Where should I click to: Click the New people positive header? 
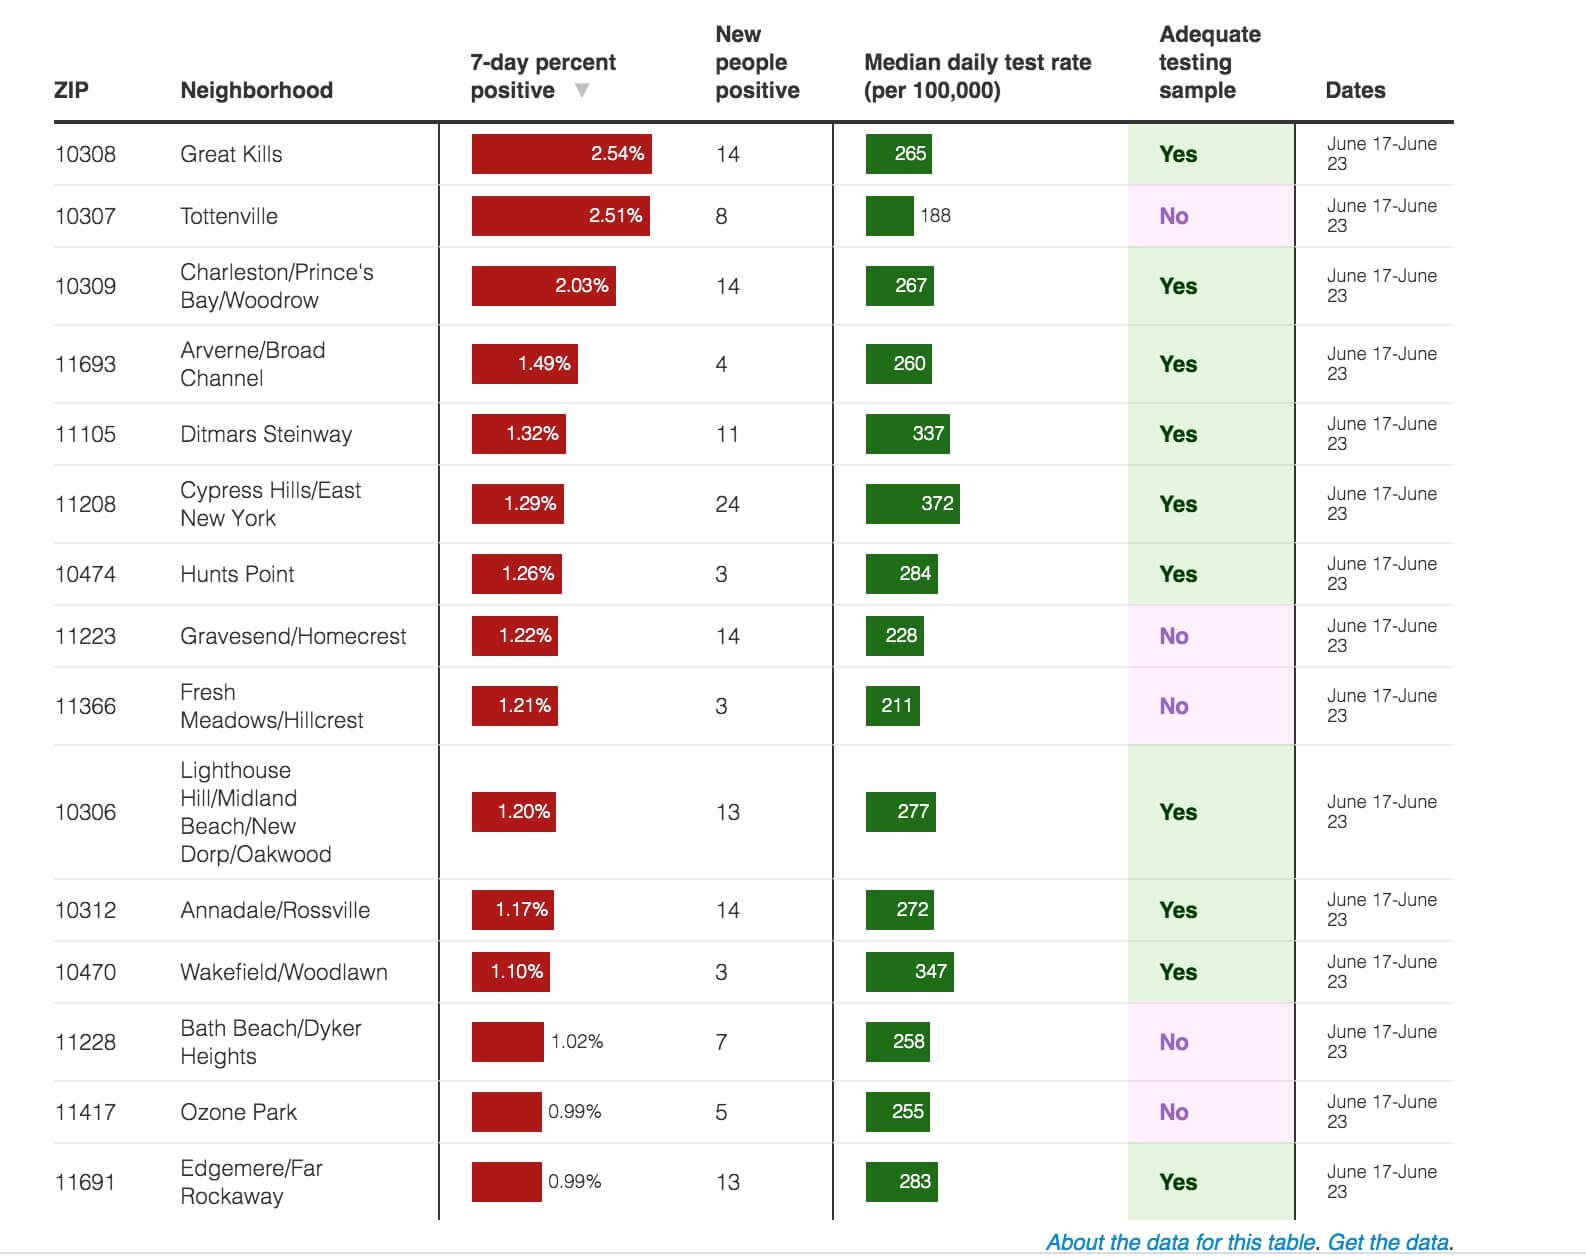click(757, 63)
